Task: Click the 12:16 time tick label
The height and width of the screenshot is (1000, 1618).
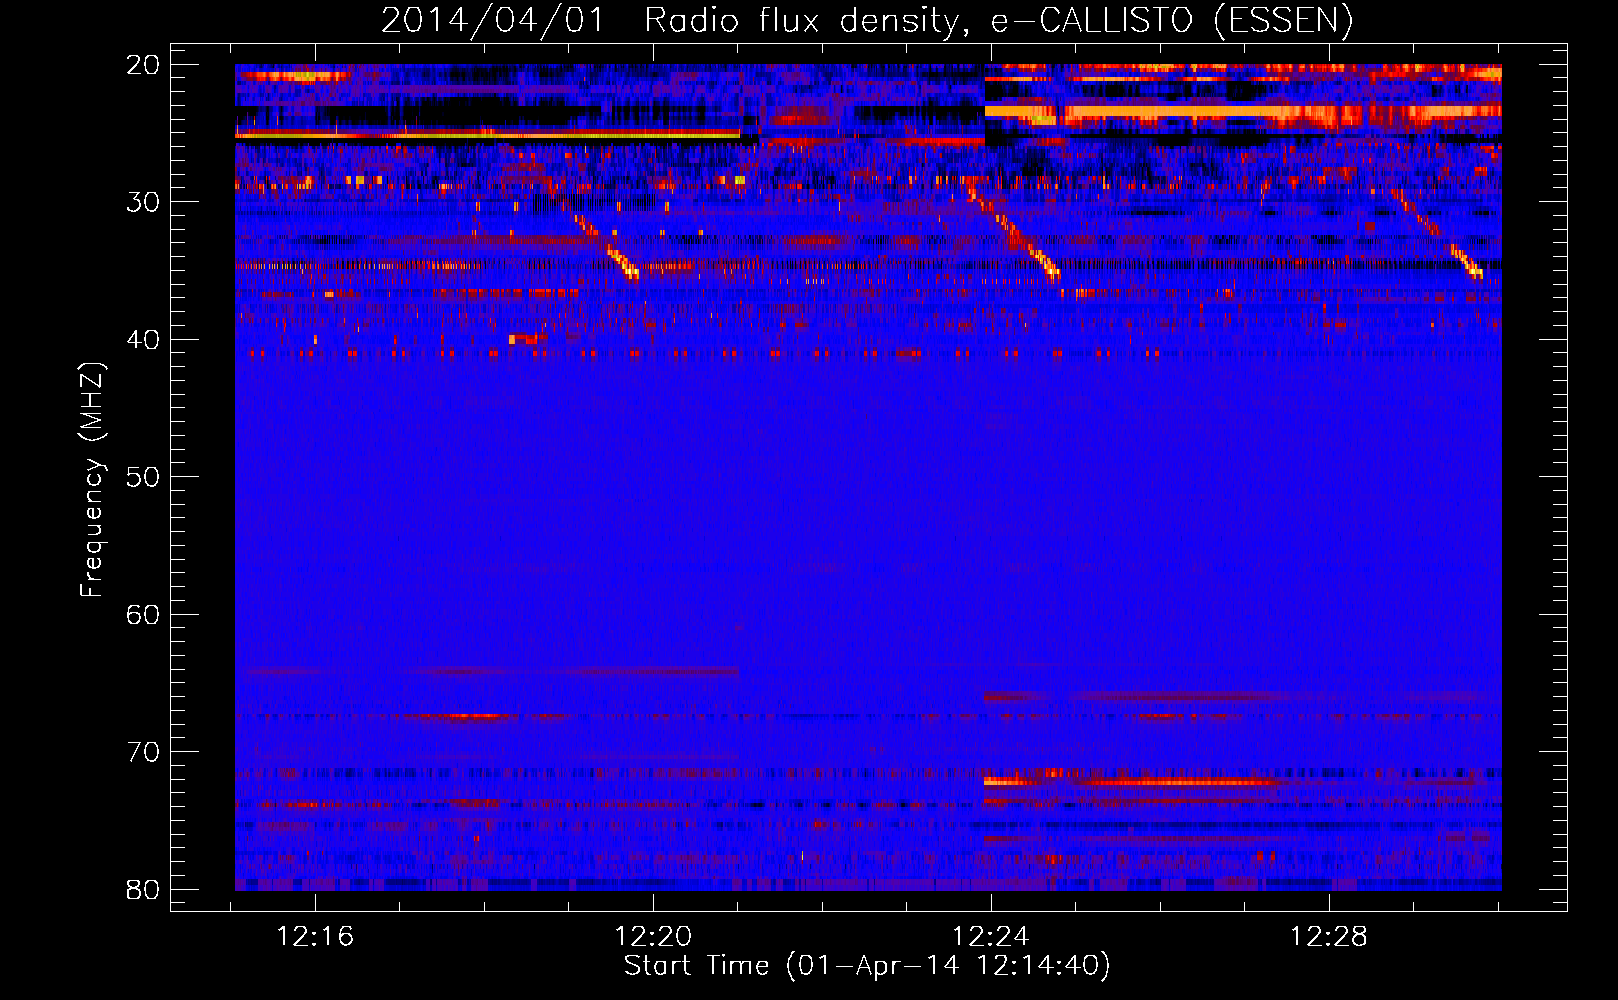Action: (316, 937)
